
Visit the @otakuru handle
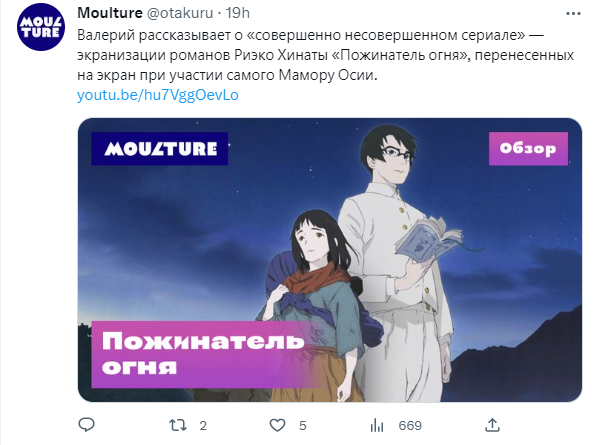[180, 13]
